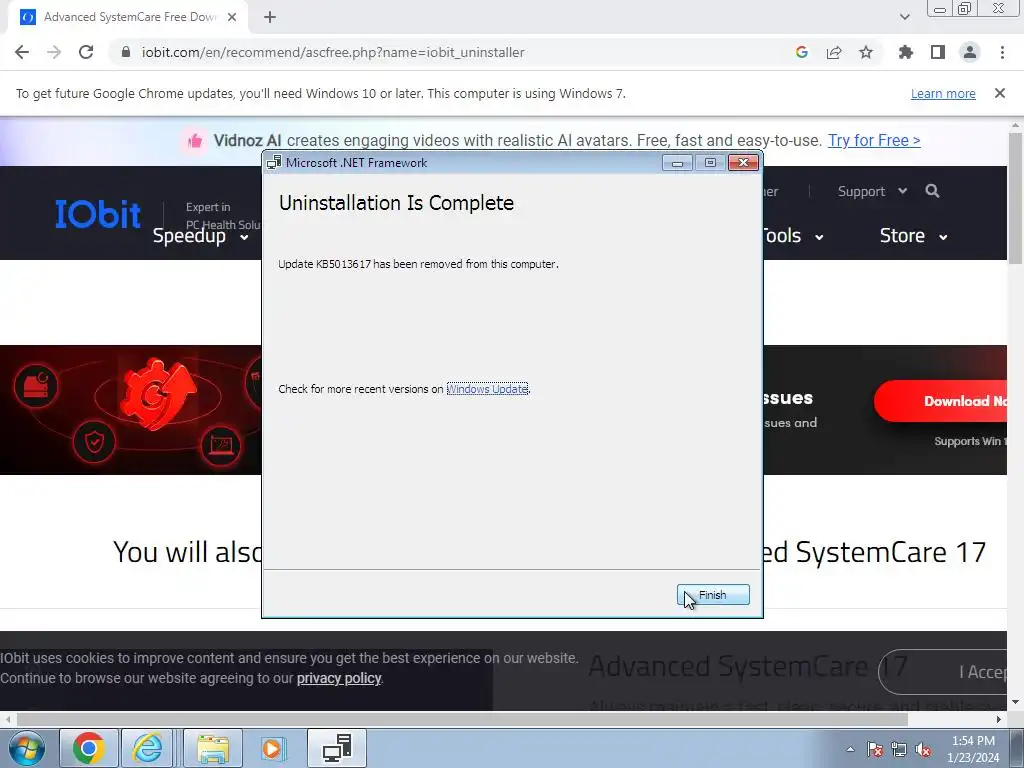This screenshot has height=768, width=1024.
Task: Open the Windows Start menu
Action: [27, 748]
